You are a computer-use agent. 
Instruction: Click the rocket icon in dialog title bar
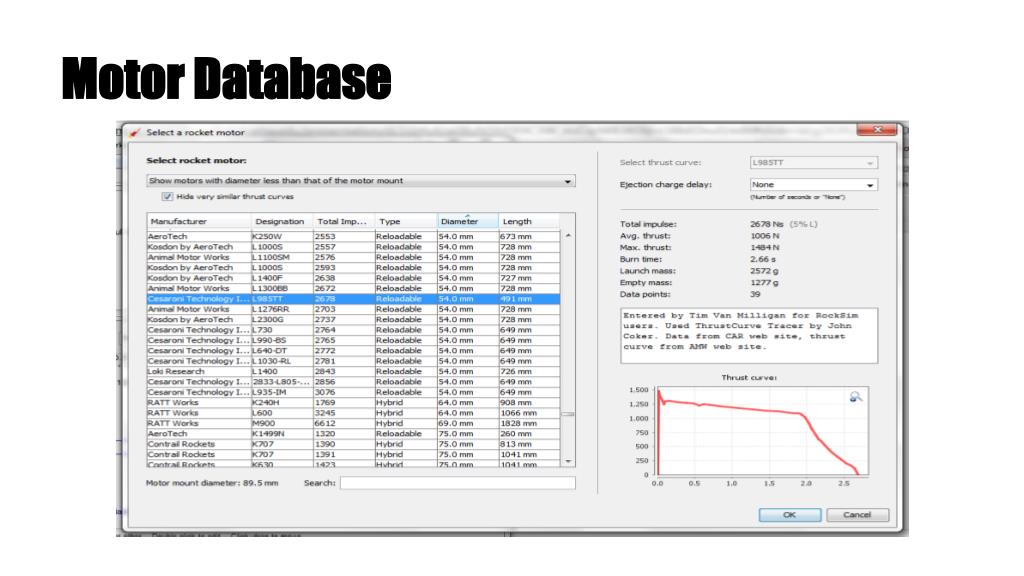135,133
